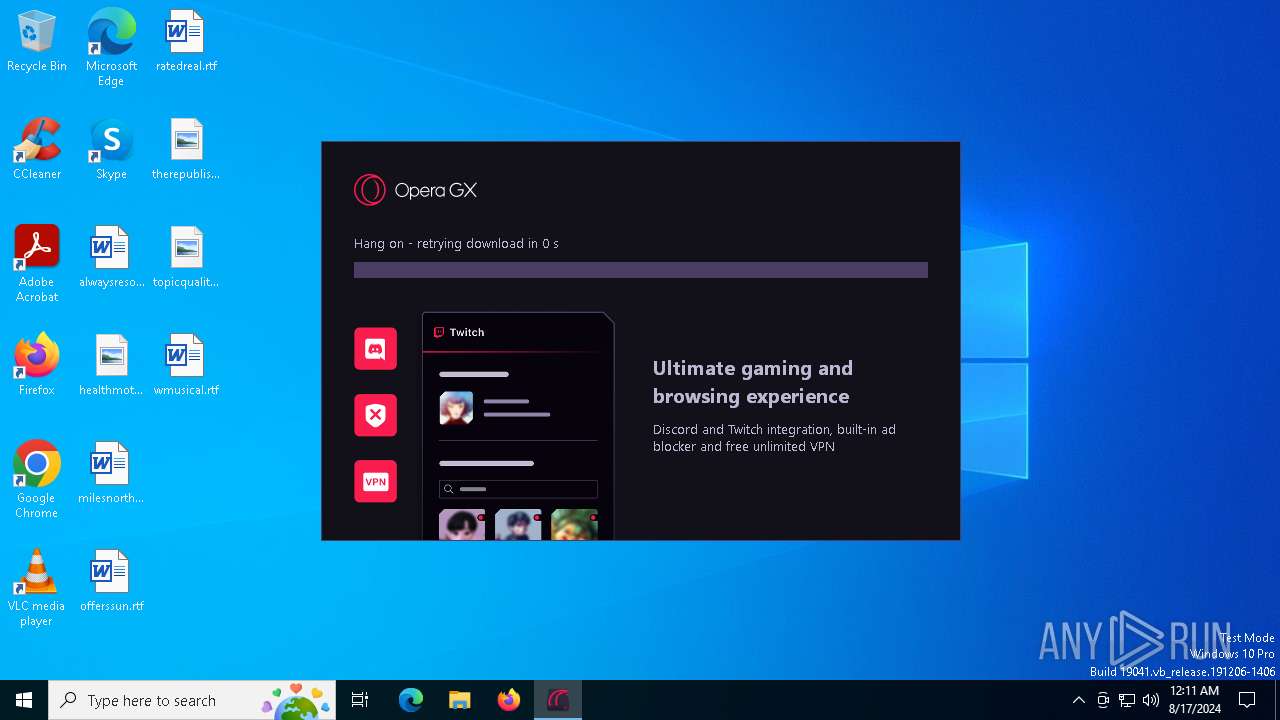Click the ad blocker shield icon in the installer
Image resolution: width=1280 pixels, height=720 pixels.
(376, 415)
